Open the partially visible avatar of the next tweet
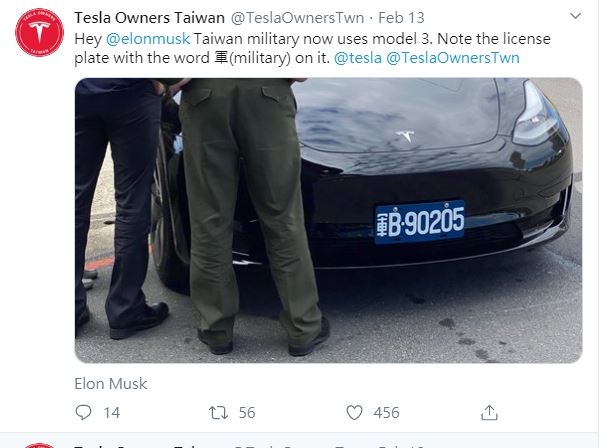Viewport: 614px width, 448px height. [39, 445]
